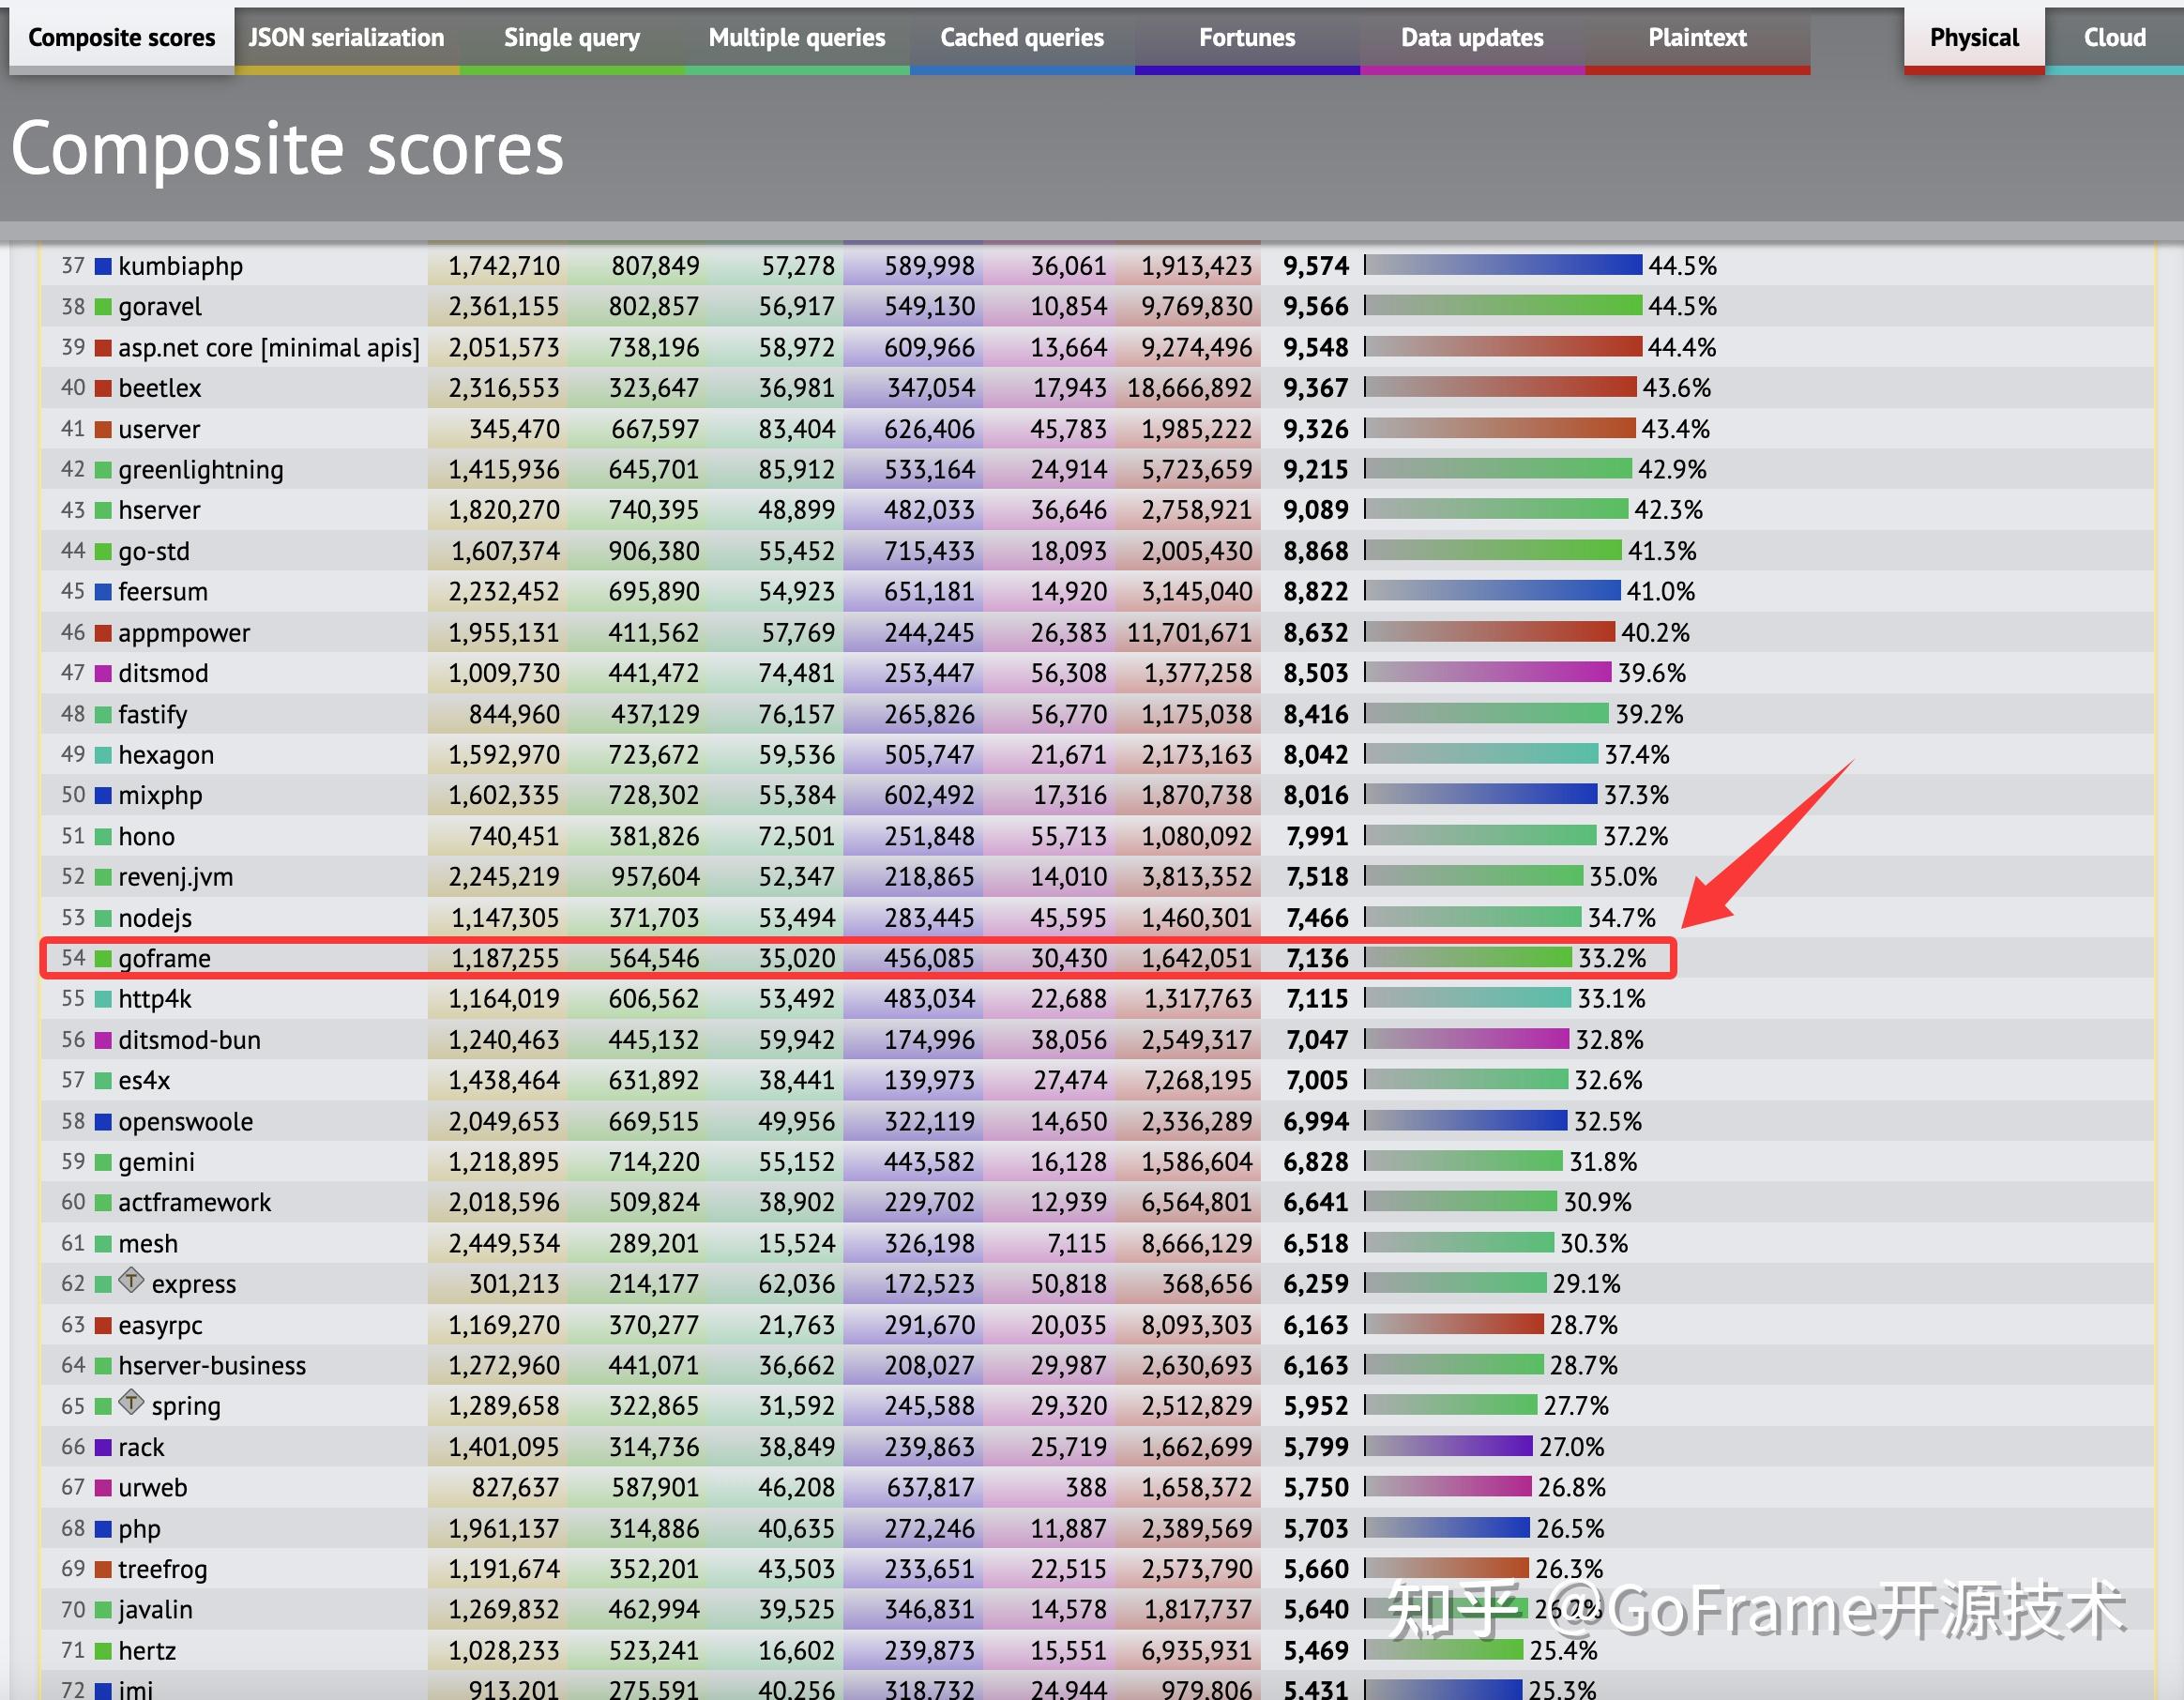Click the blue square icon next to kumbiaphp
The image size is (2184, 1700).
click(x=103, y=265)
